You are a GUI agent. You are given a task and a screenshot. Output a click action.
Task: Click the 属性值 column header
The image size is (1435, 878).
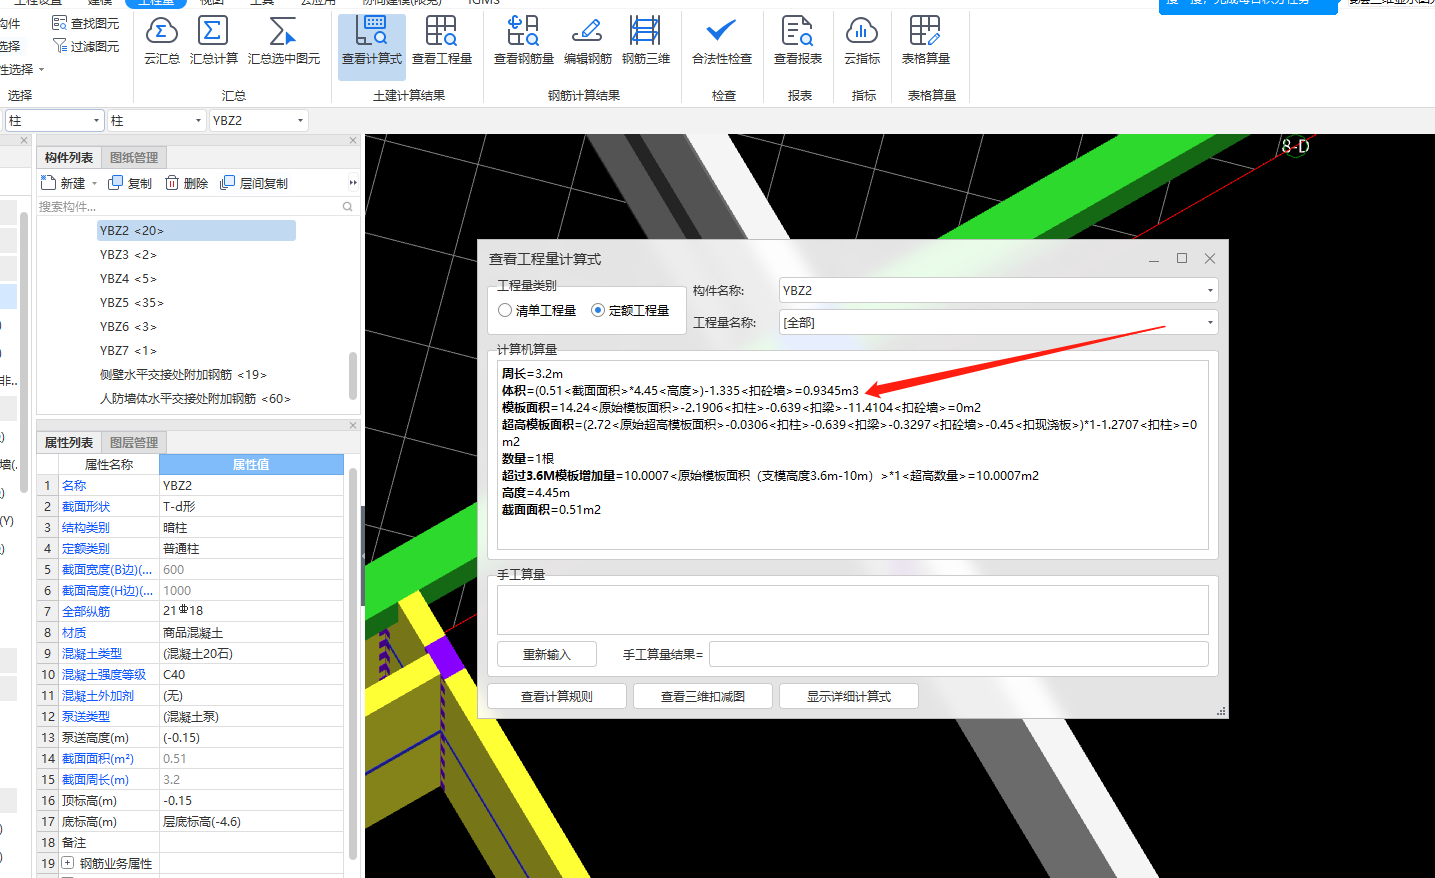click(x=251, y=465)
